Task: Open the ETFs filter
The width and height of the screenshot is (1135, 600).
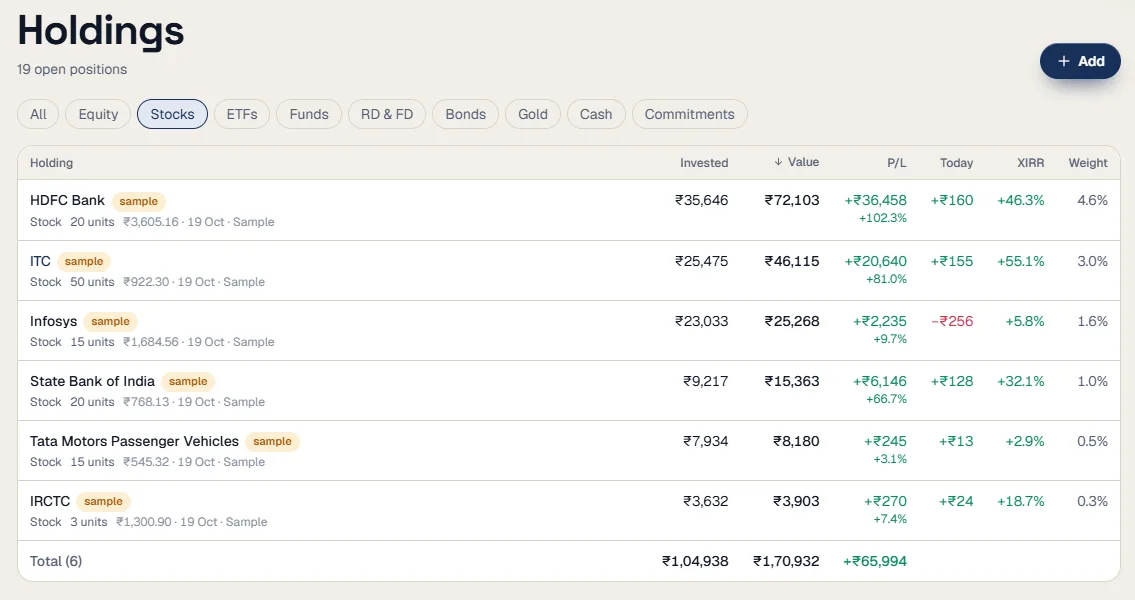Action: coord(242,114)
